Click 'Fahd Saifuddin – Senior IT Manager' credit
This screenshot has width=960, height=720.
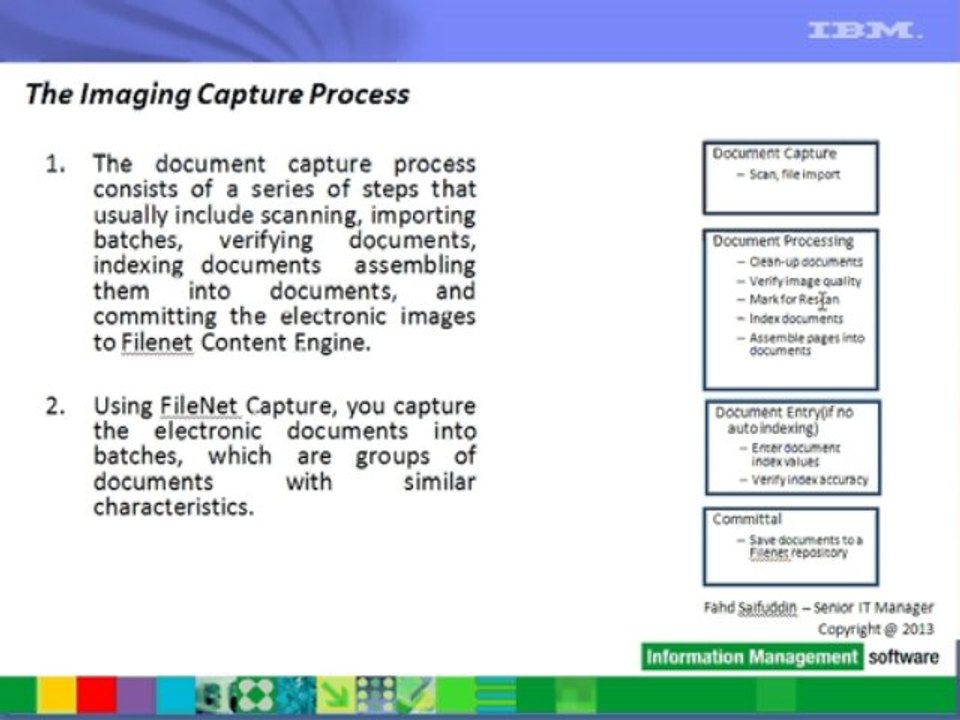(x=819, y=607)
